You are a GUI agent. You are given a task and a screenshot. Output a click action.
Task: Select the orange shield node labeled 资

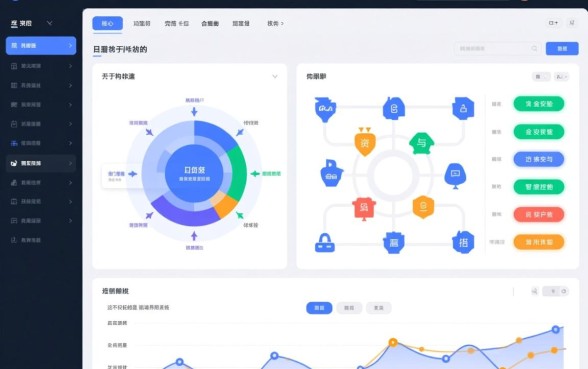tap(364, 141)
